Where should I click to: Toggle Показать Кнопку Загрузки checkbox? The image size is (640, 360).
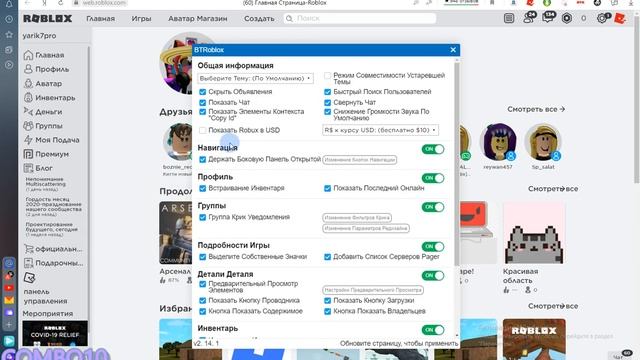[x=327, y=300]
